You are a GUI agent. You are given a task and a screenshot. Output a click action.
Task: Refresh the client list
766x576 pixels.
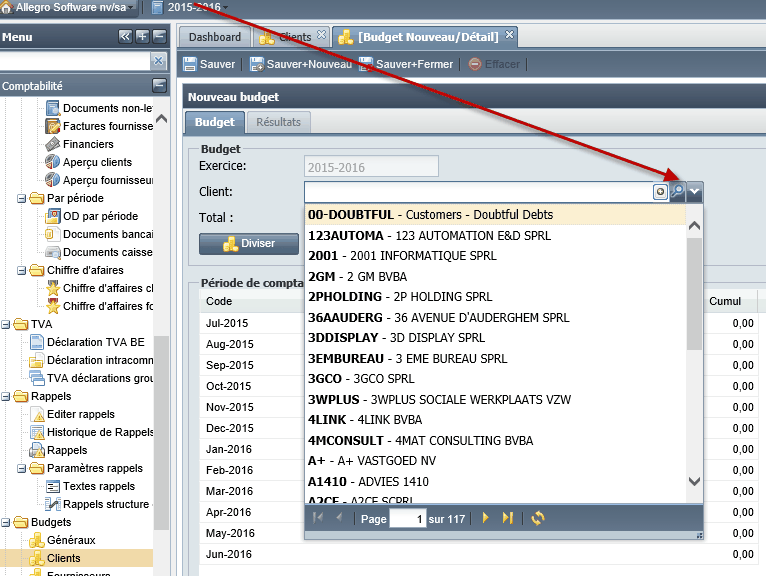coord(538,518)
